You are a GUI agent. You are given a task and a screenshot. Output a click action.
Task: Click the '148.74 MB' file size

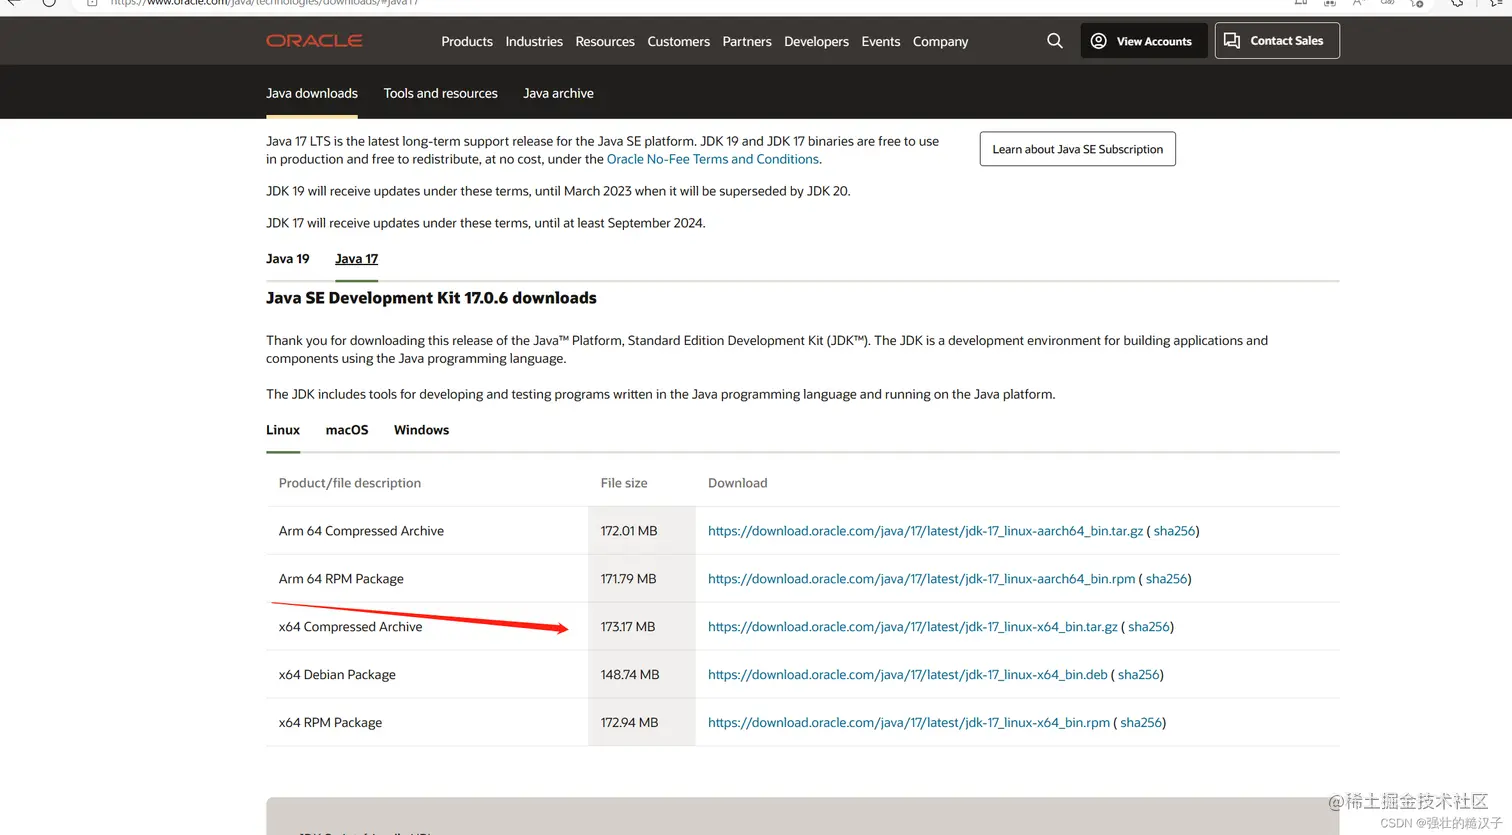point(630,675)
